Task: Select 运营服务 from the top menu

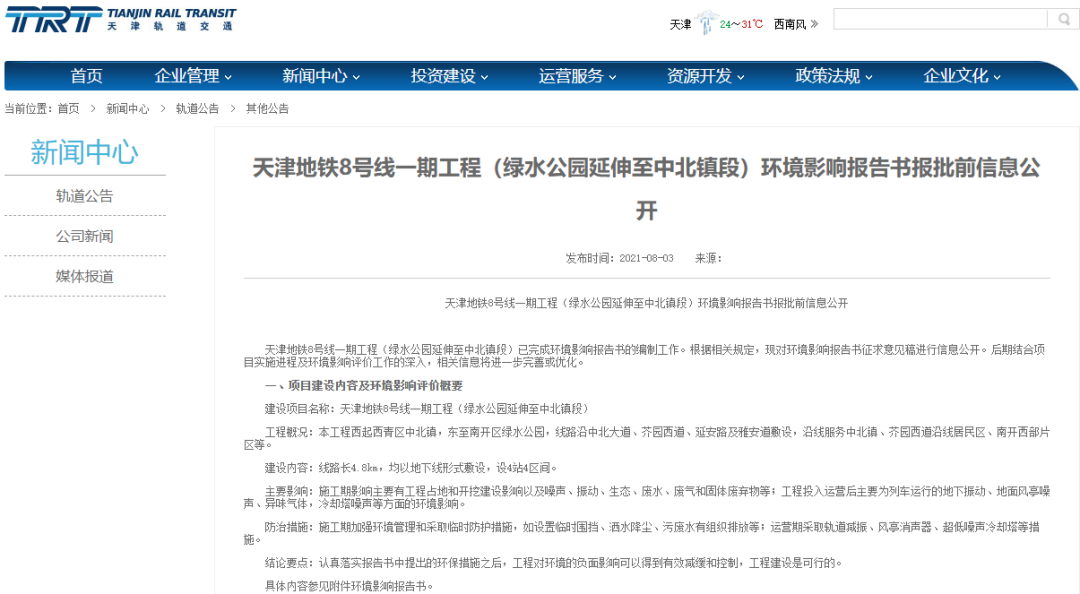Action: pos(573,75)
